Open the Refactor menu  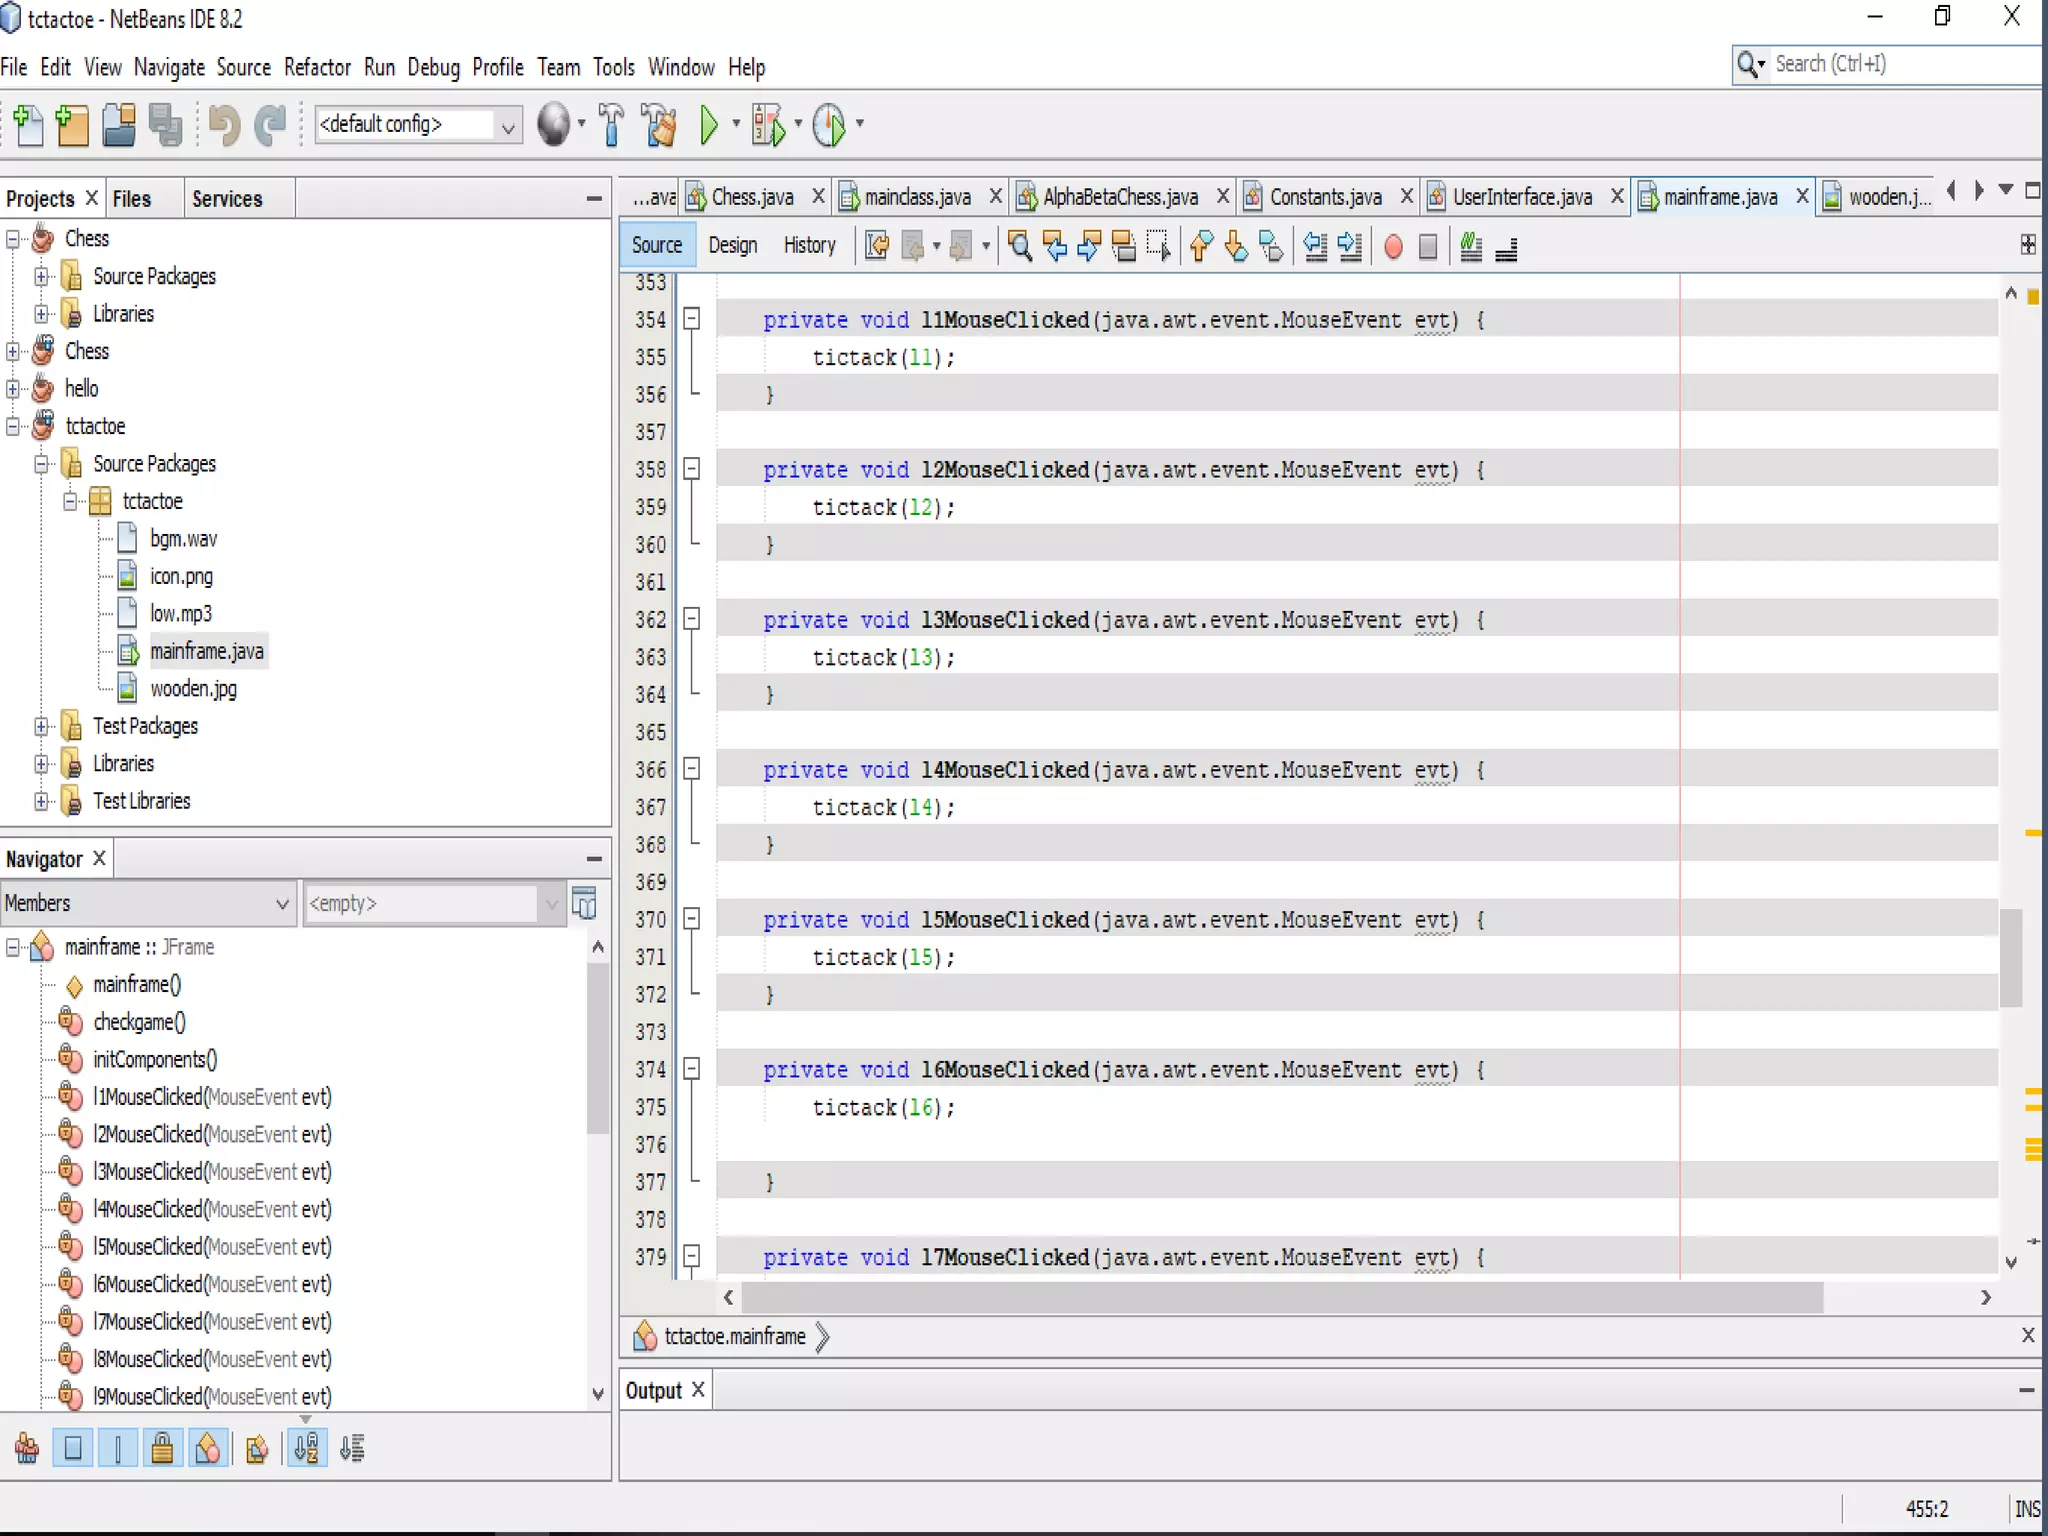(x=317, y=67)
